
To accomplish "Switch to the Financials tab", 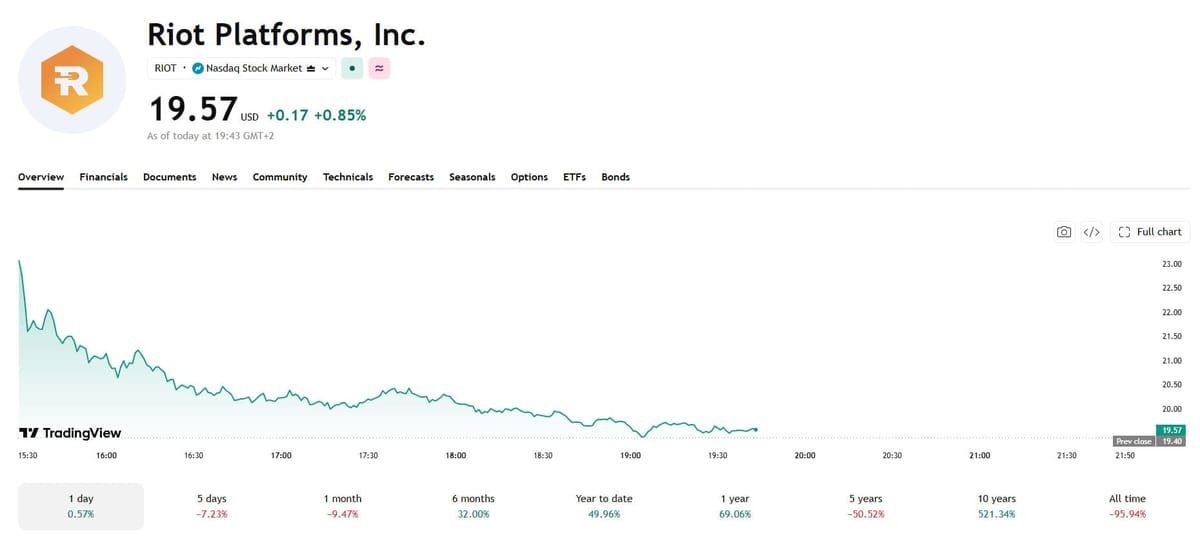I will 103,177.
